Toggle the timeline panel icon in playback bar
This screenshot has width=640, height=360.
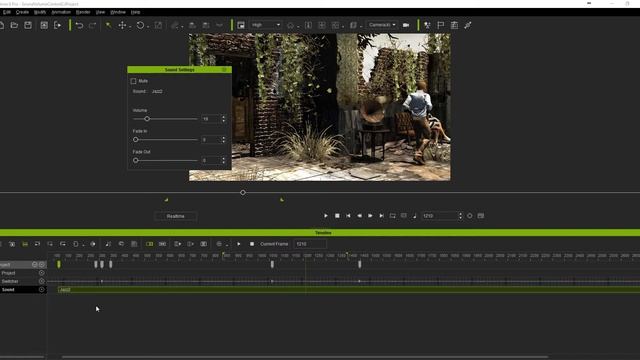point(481,216)
